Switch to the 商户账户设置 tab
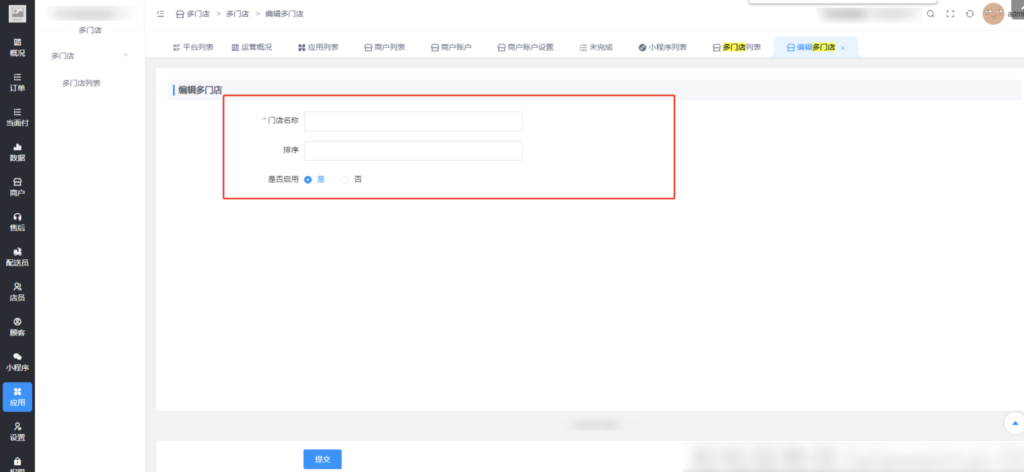This screenshot has width=1024, height=472. point(525,47)
